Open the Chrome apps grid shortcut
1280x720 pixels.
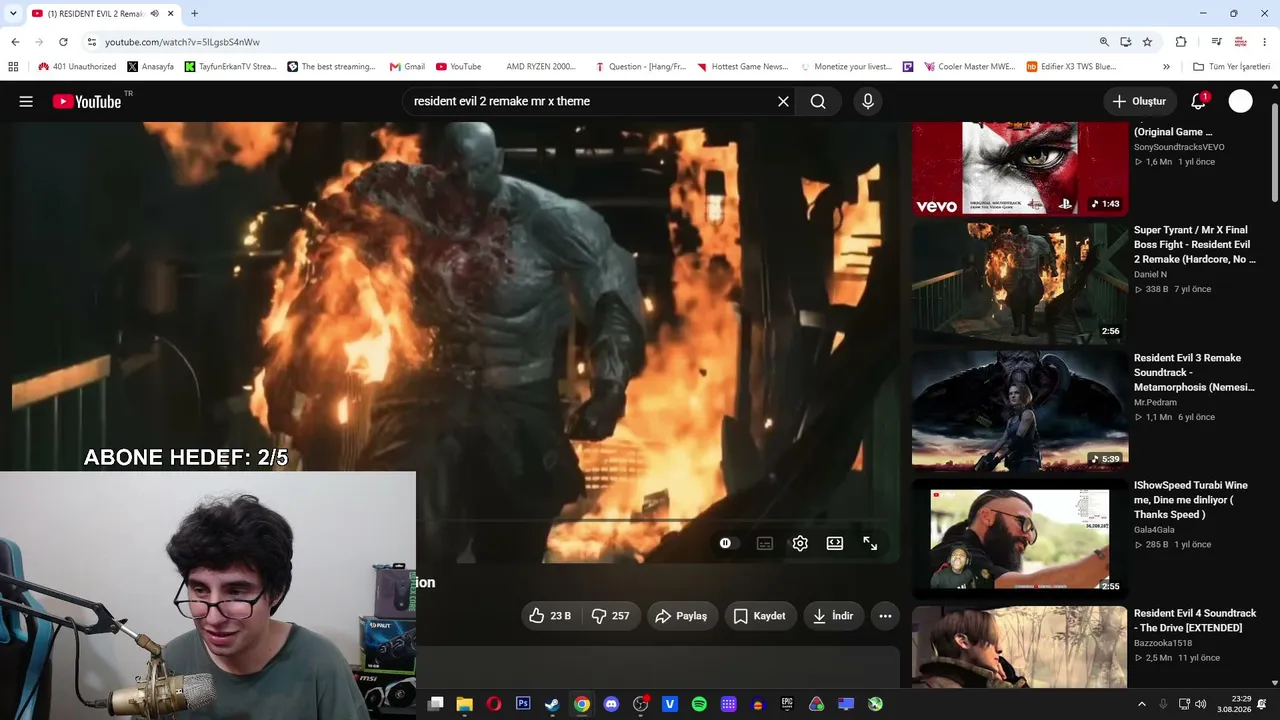click(13, 67)
